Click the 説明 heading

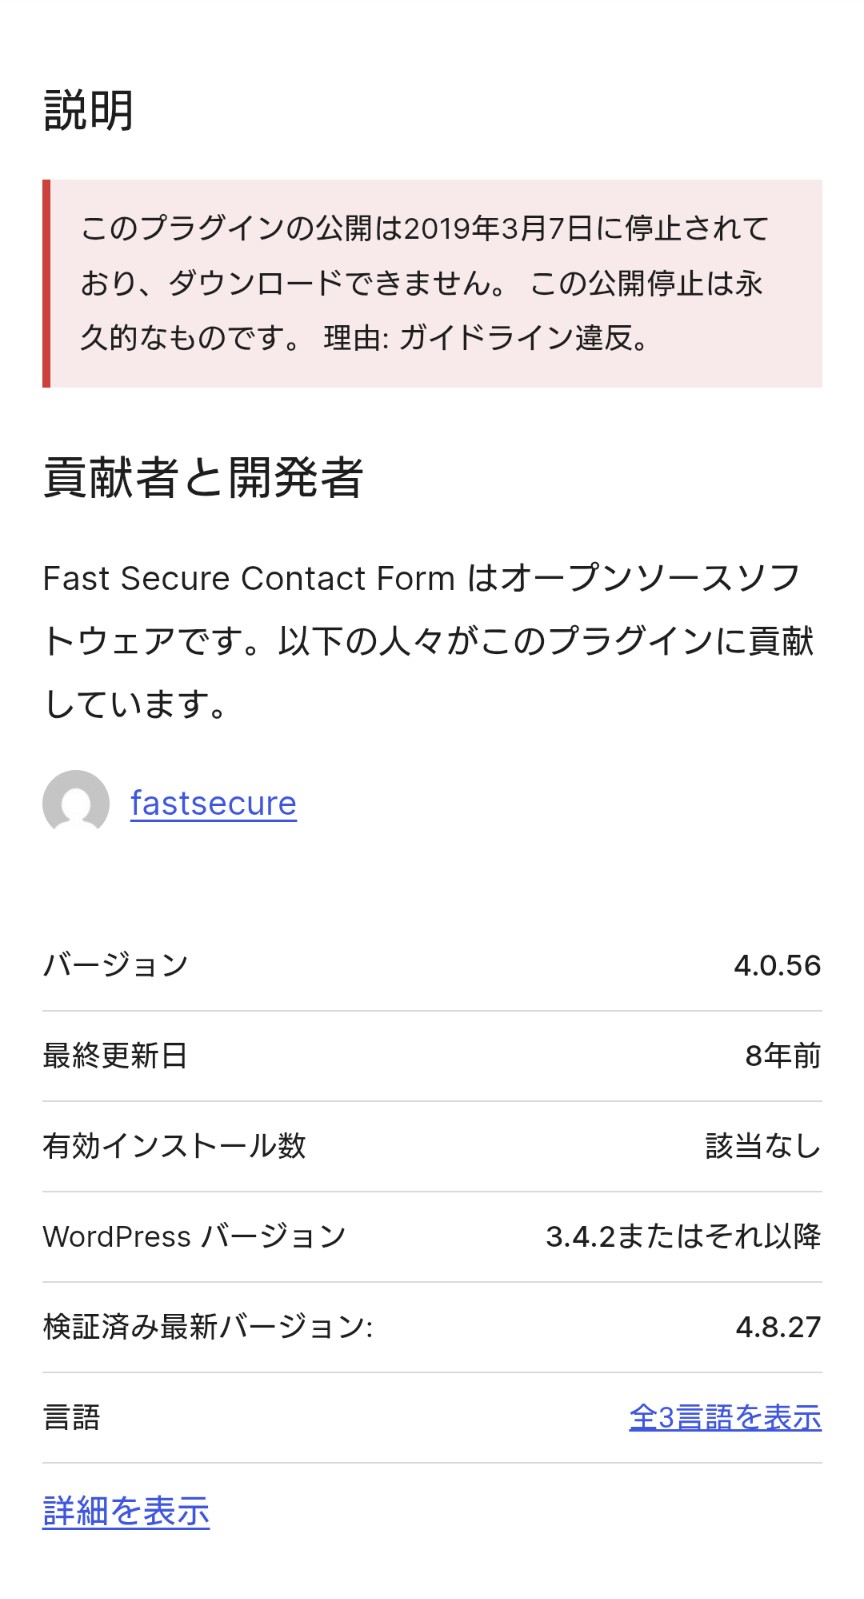point(89,110)
